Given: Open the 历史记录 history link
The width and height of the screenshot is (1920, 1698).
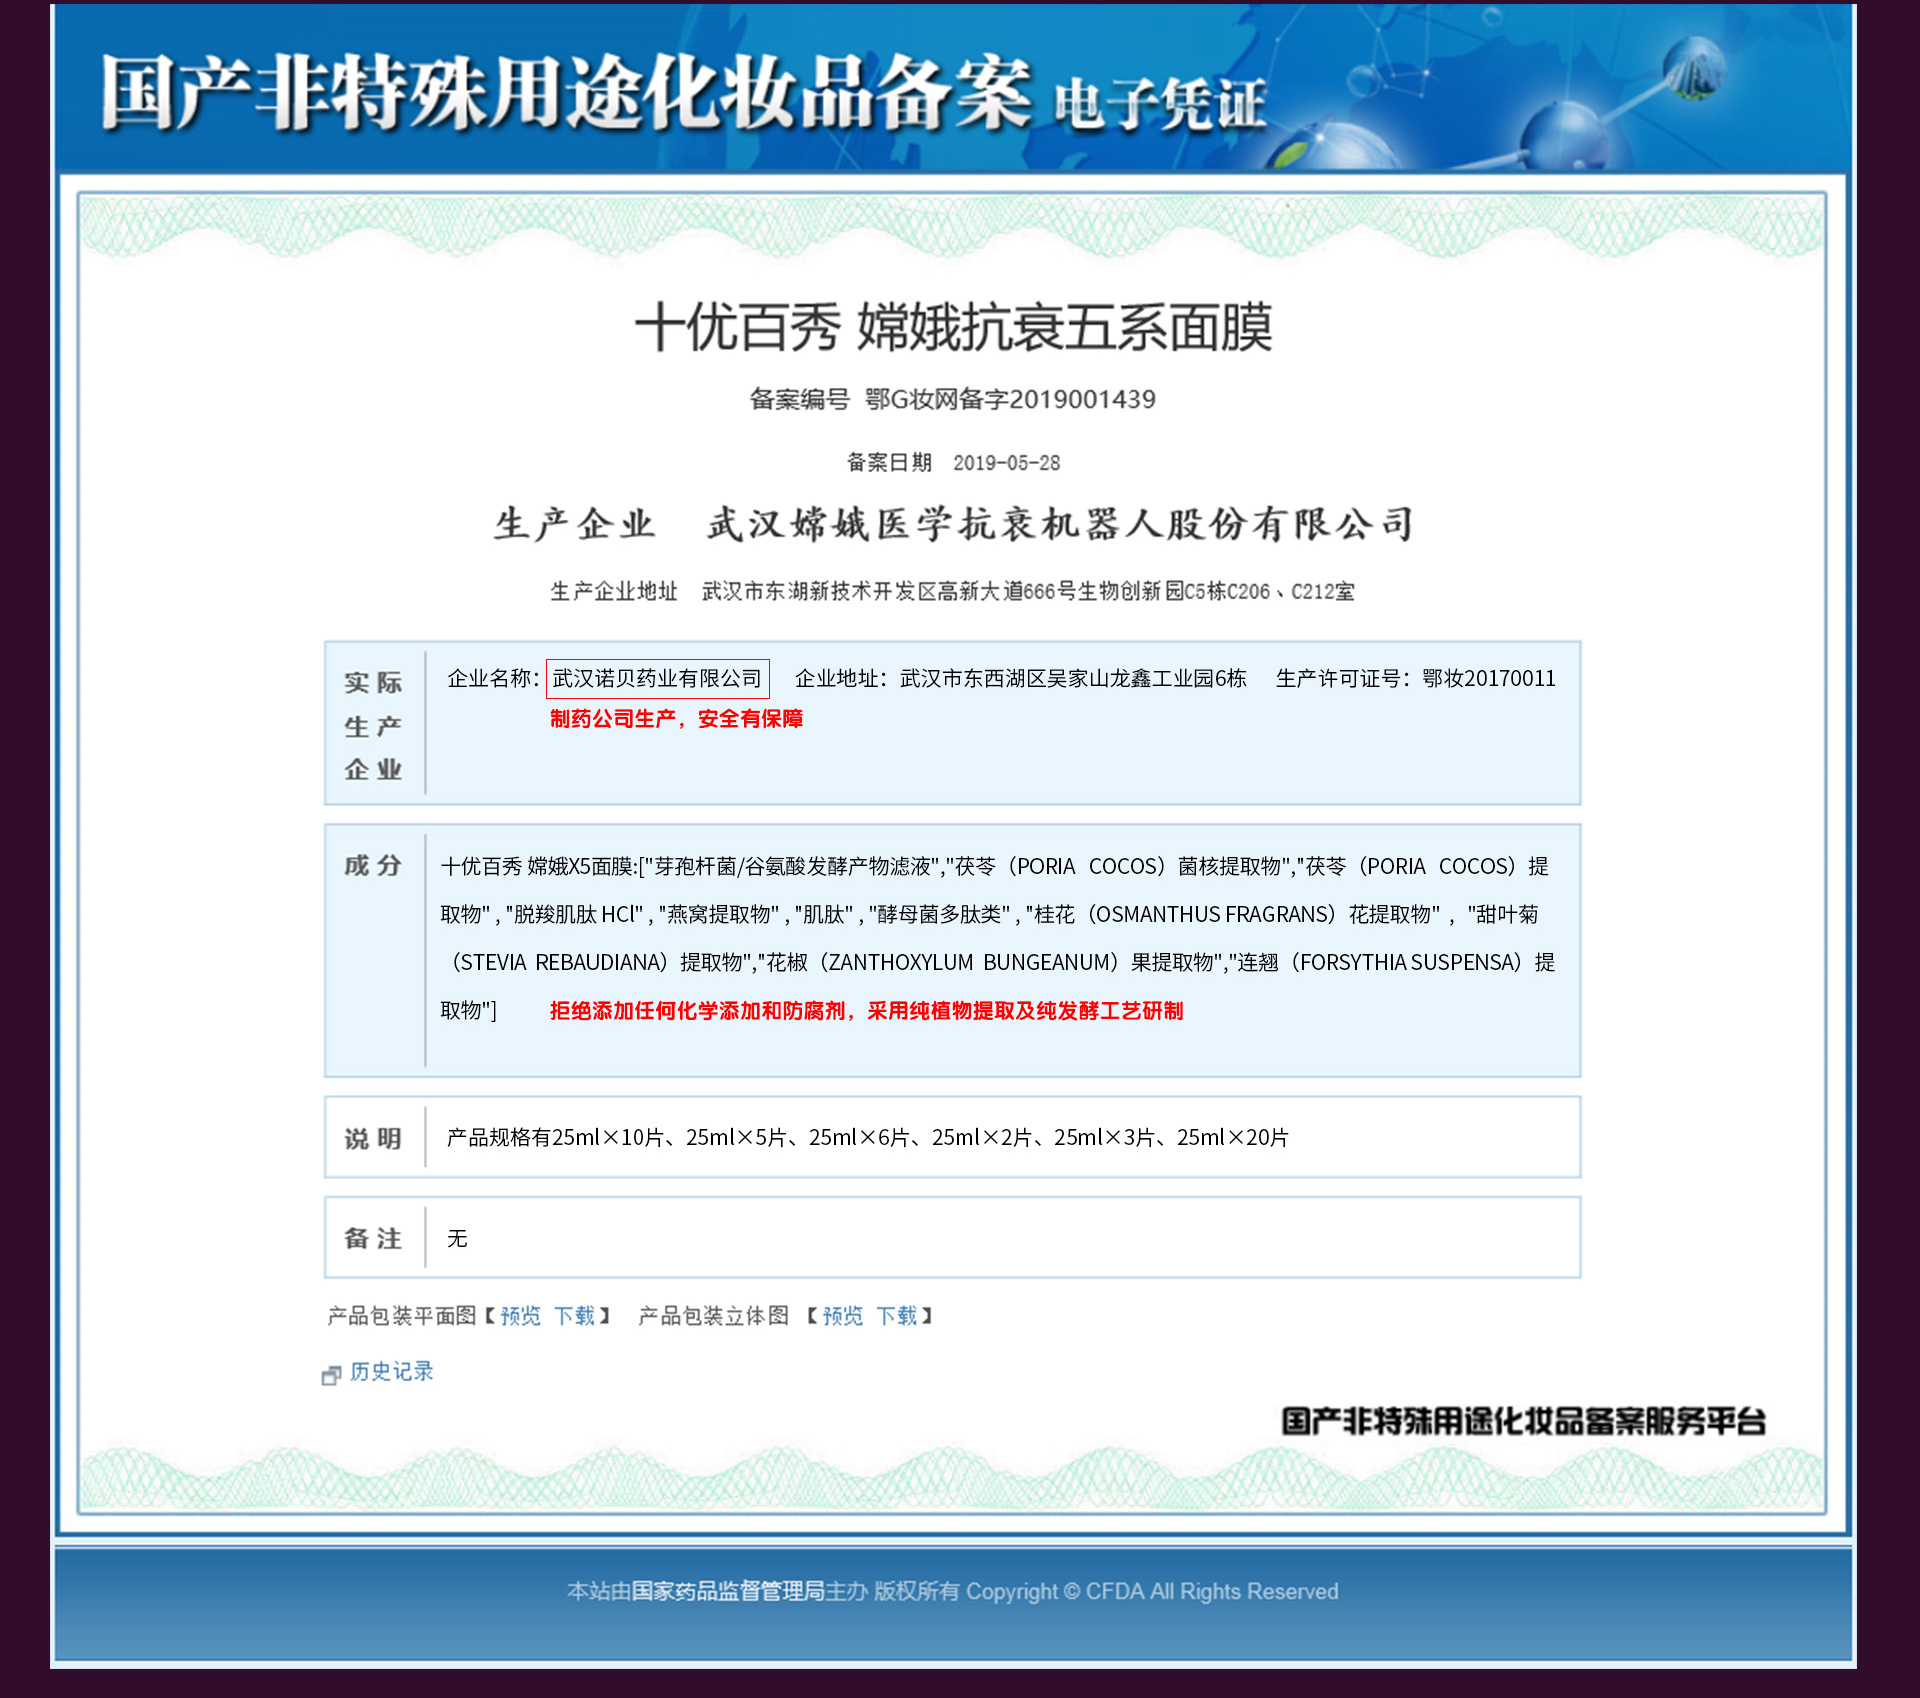Looking at the screenshot, I should click(392, 1371).
